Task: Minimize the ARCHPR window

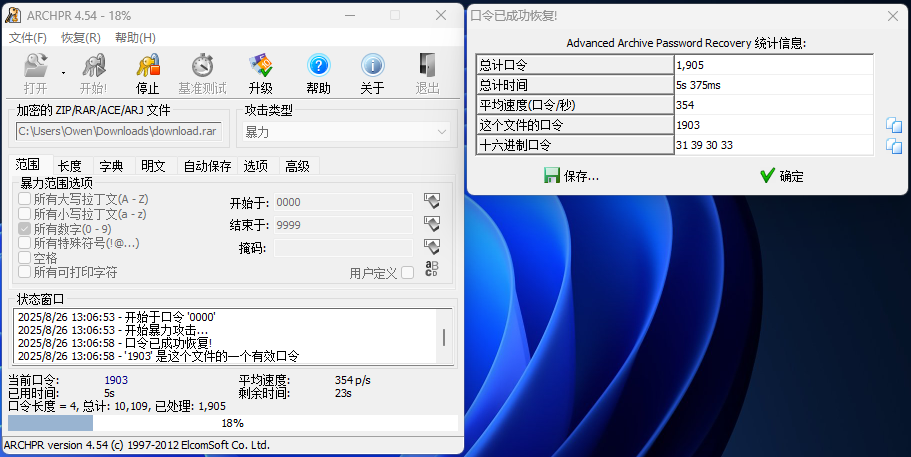Action: click(350, 16)
